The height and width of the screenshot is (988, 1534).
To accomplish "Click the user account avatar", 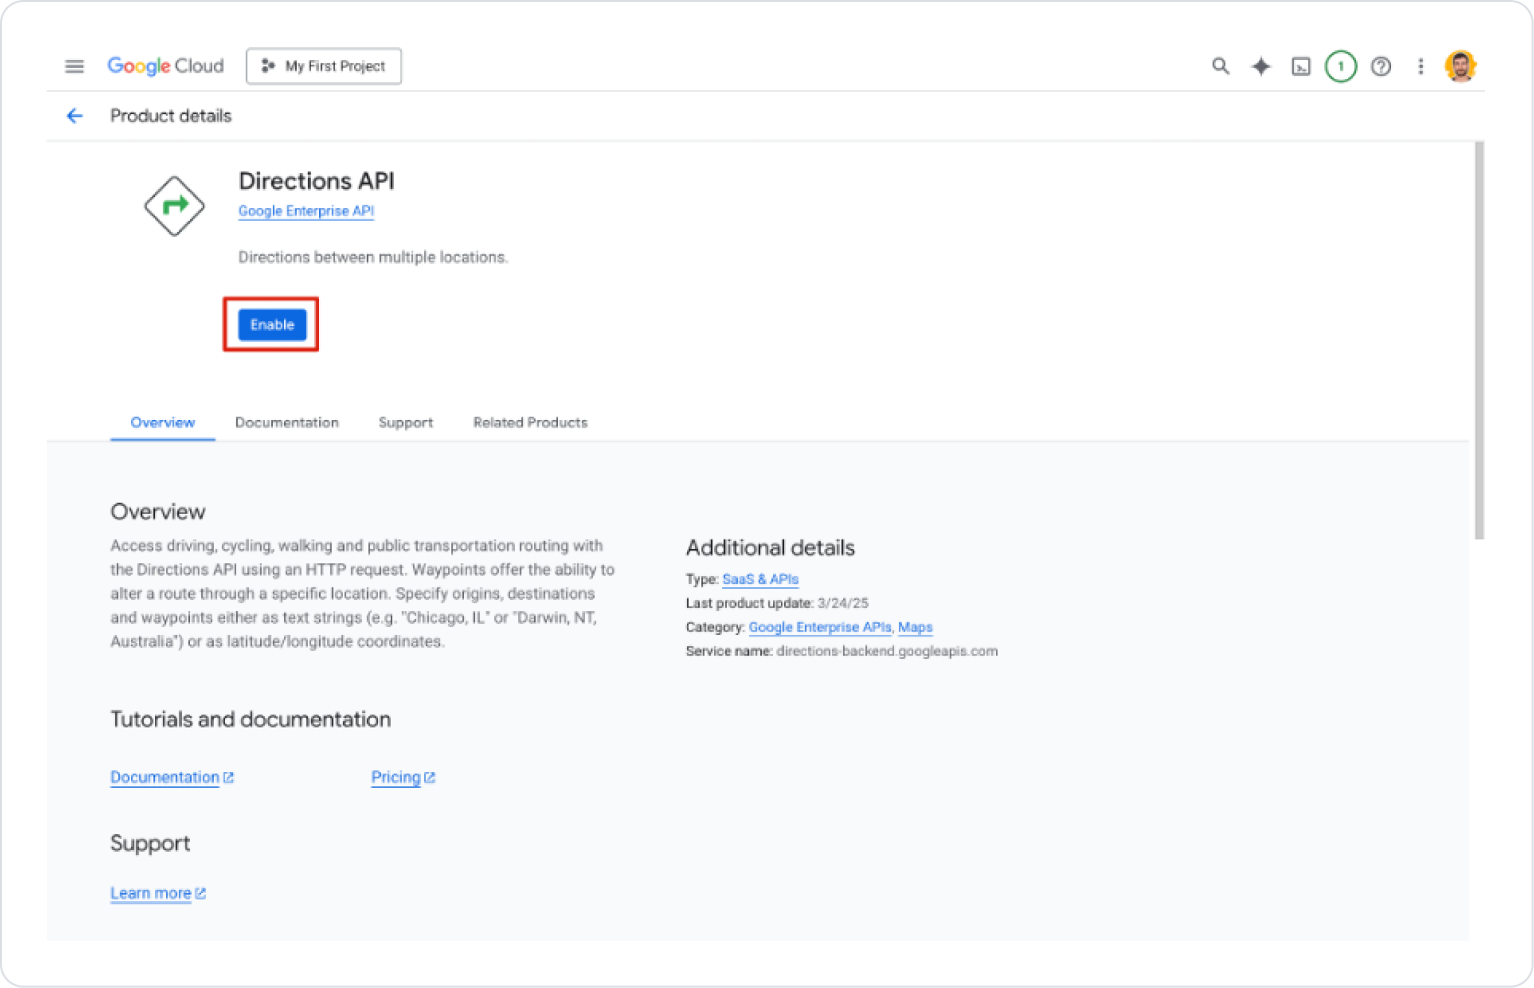I will (x=1460, y=66).
